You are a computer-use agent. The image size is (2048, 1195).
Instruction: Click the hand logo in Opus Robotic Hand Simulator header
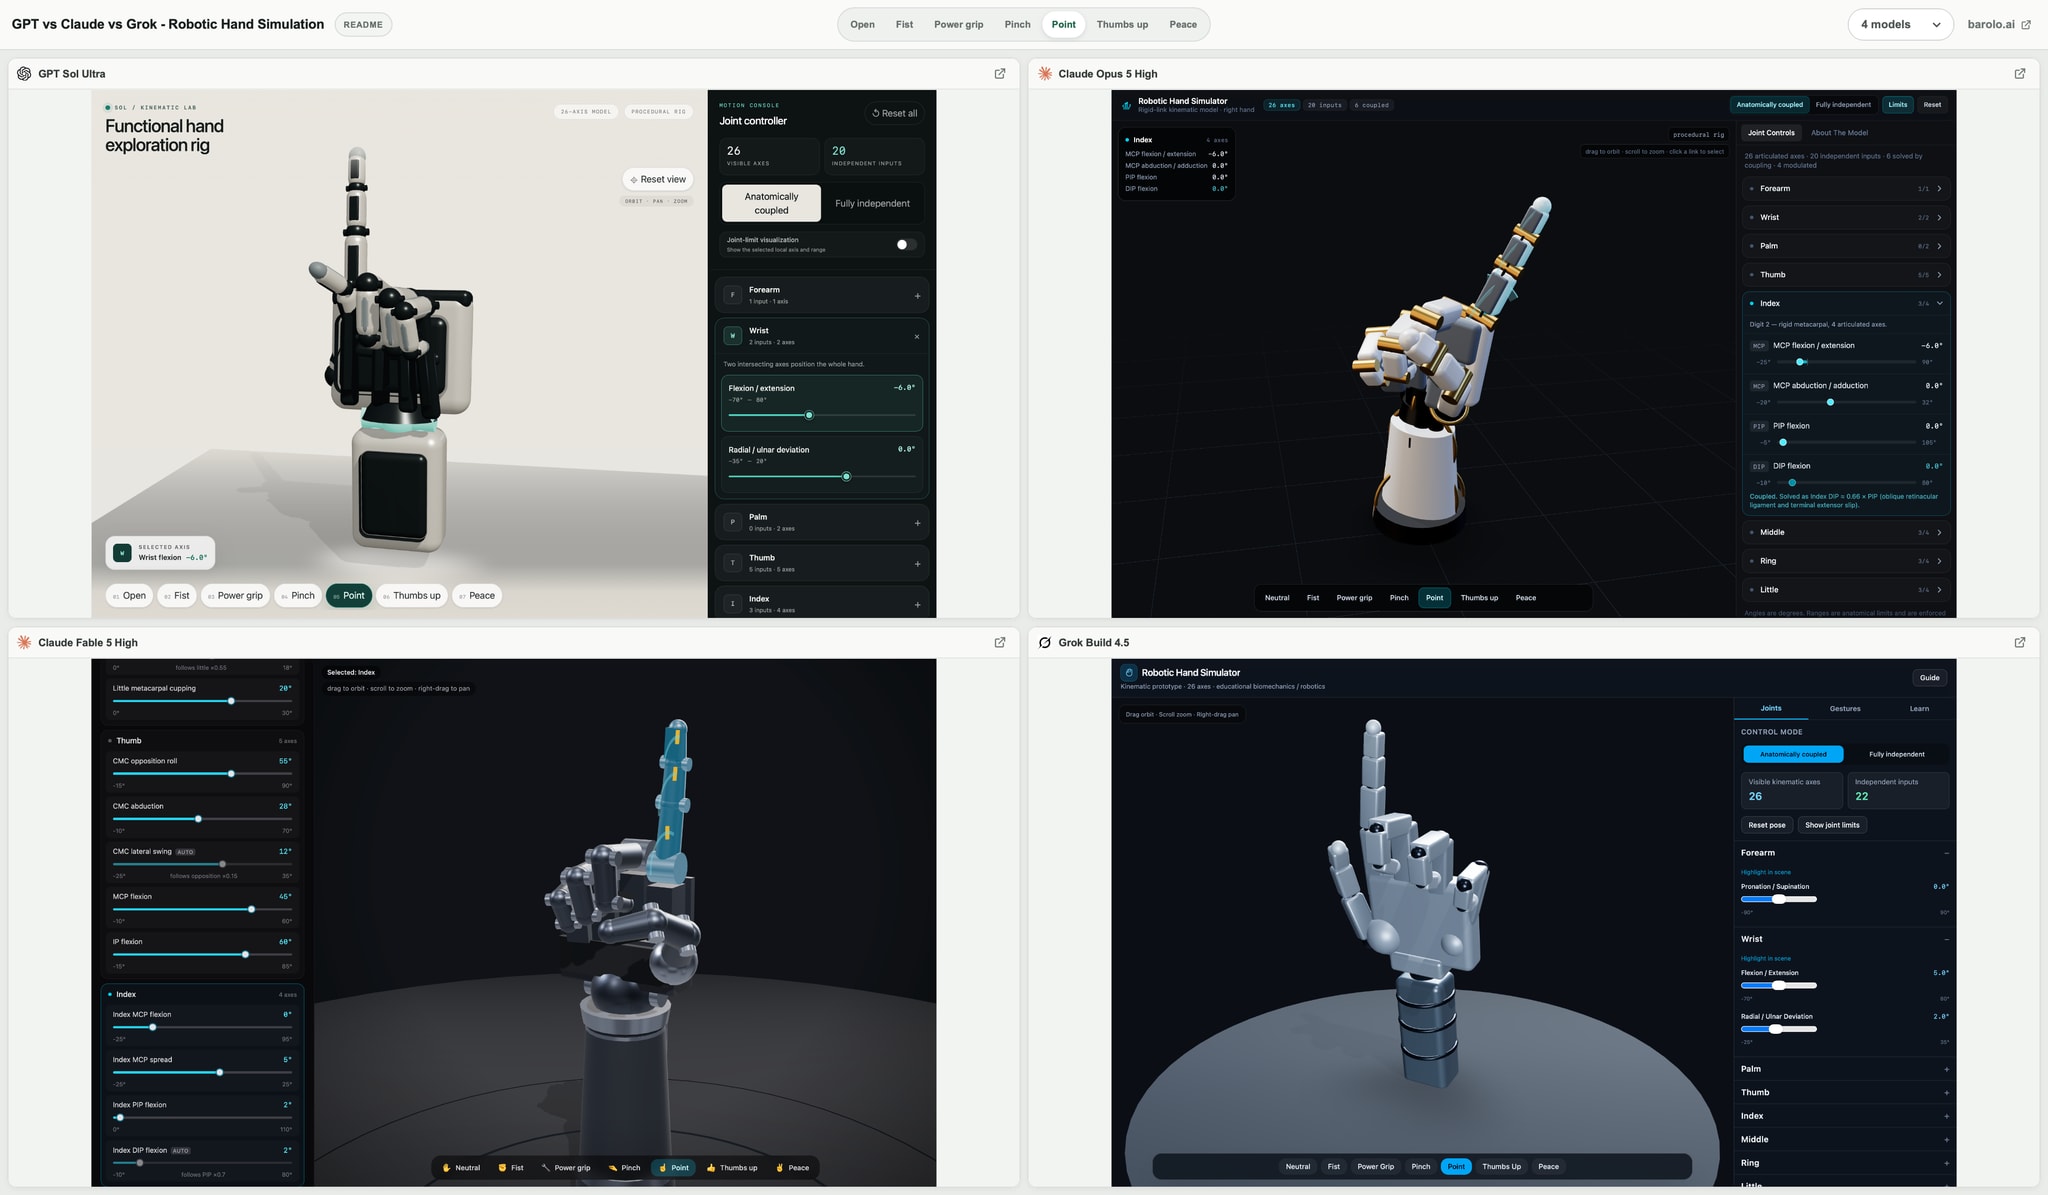click(x=1127, y=104)
